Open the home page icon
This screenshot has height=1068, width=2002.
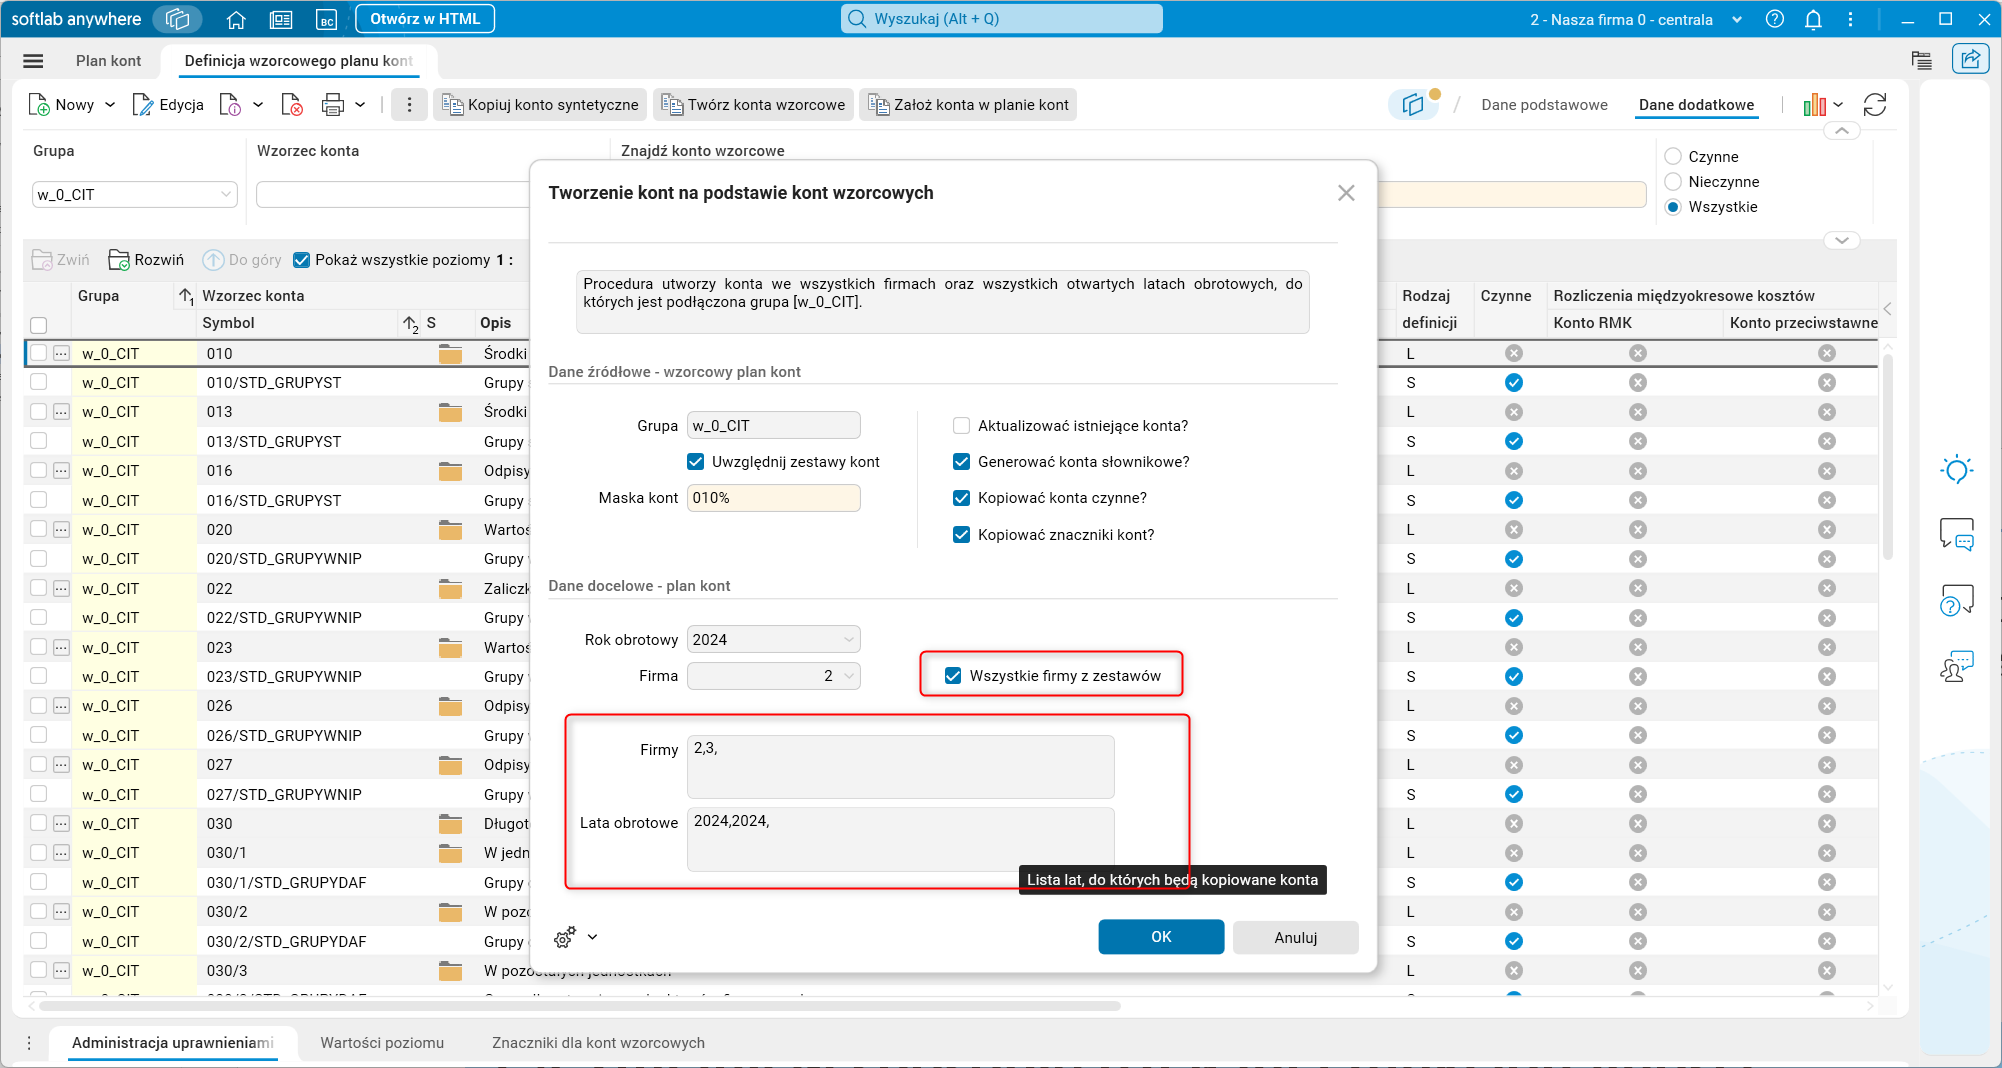pyautogui.click(x=236, y=19)
